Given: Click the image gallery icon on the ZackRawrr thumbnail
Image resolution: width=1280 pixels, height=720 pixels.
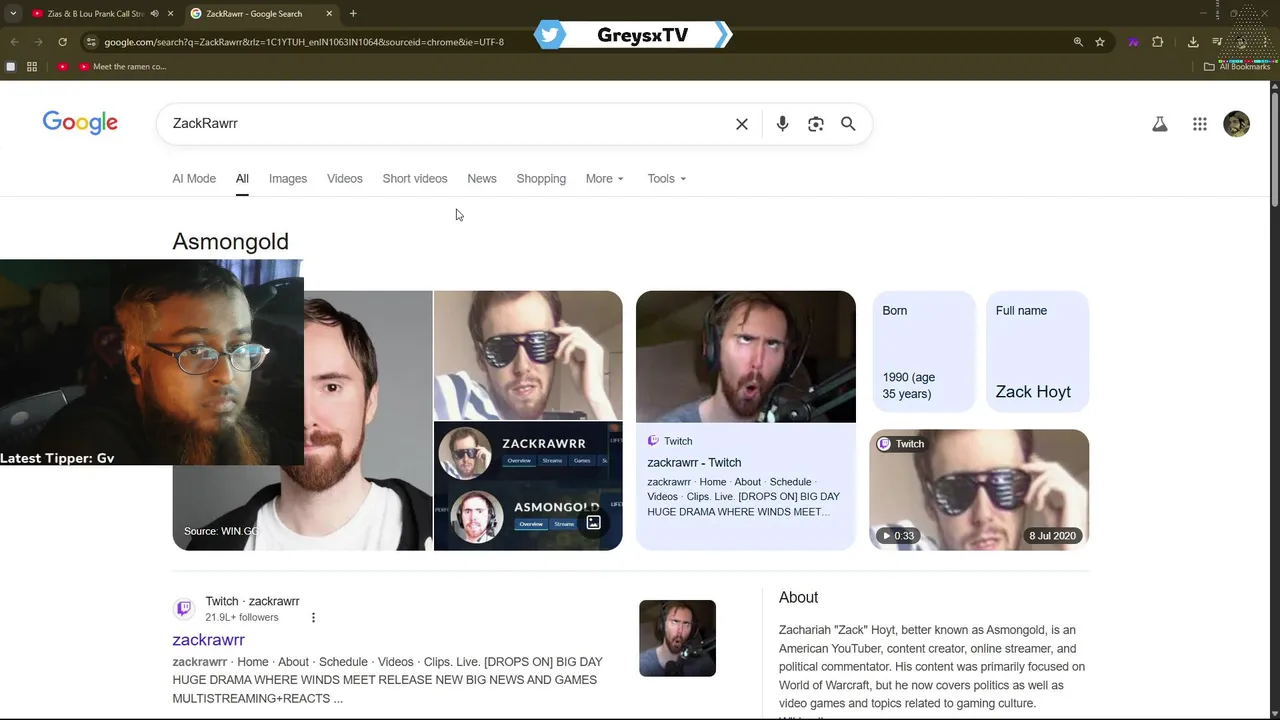Looking at the screenshot, I should pos(593,522).
